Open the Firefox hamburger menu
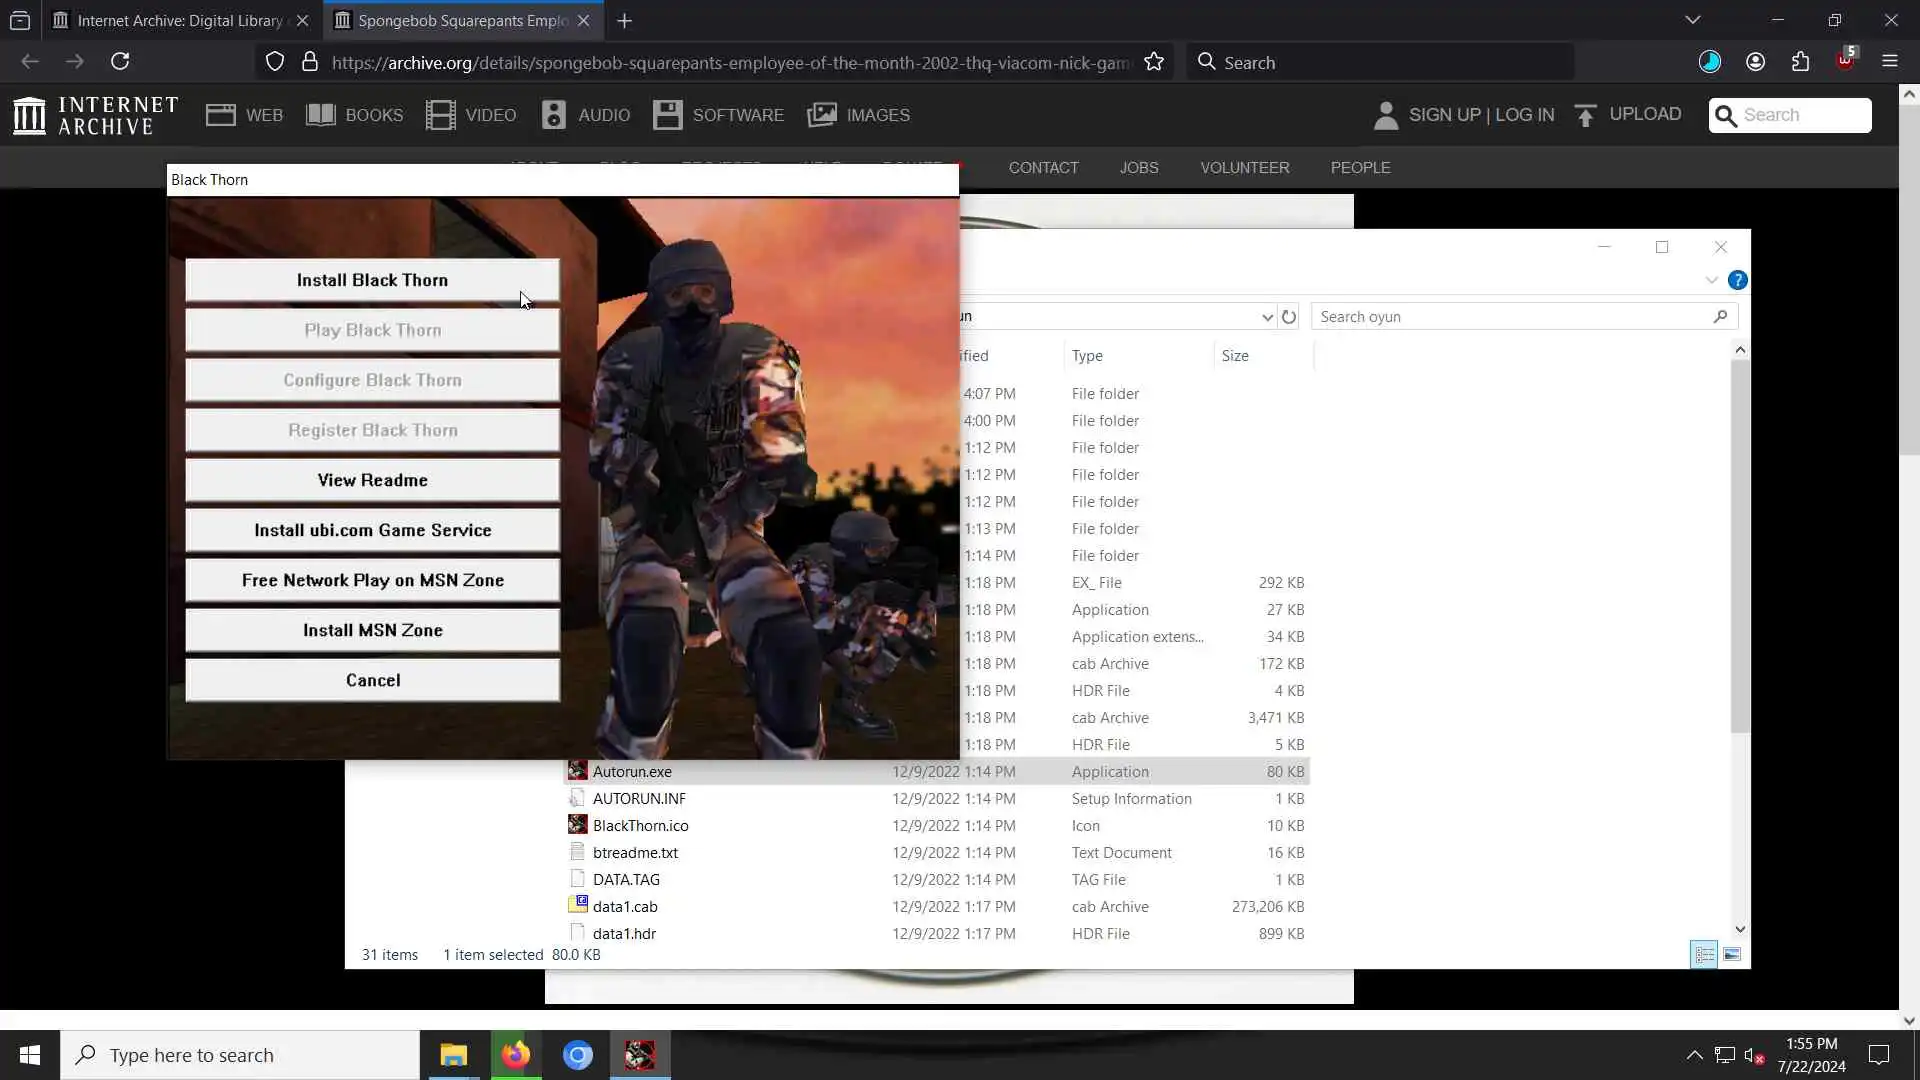 pos(1889,62)
